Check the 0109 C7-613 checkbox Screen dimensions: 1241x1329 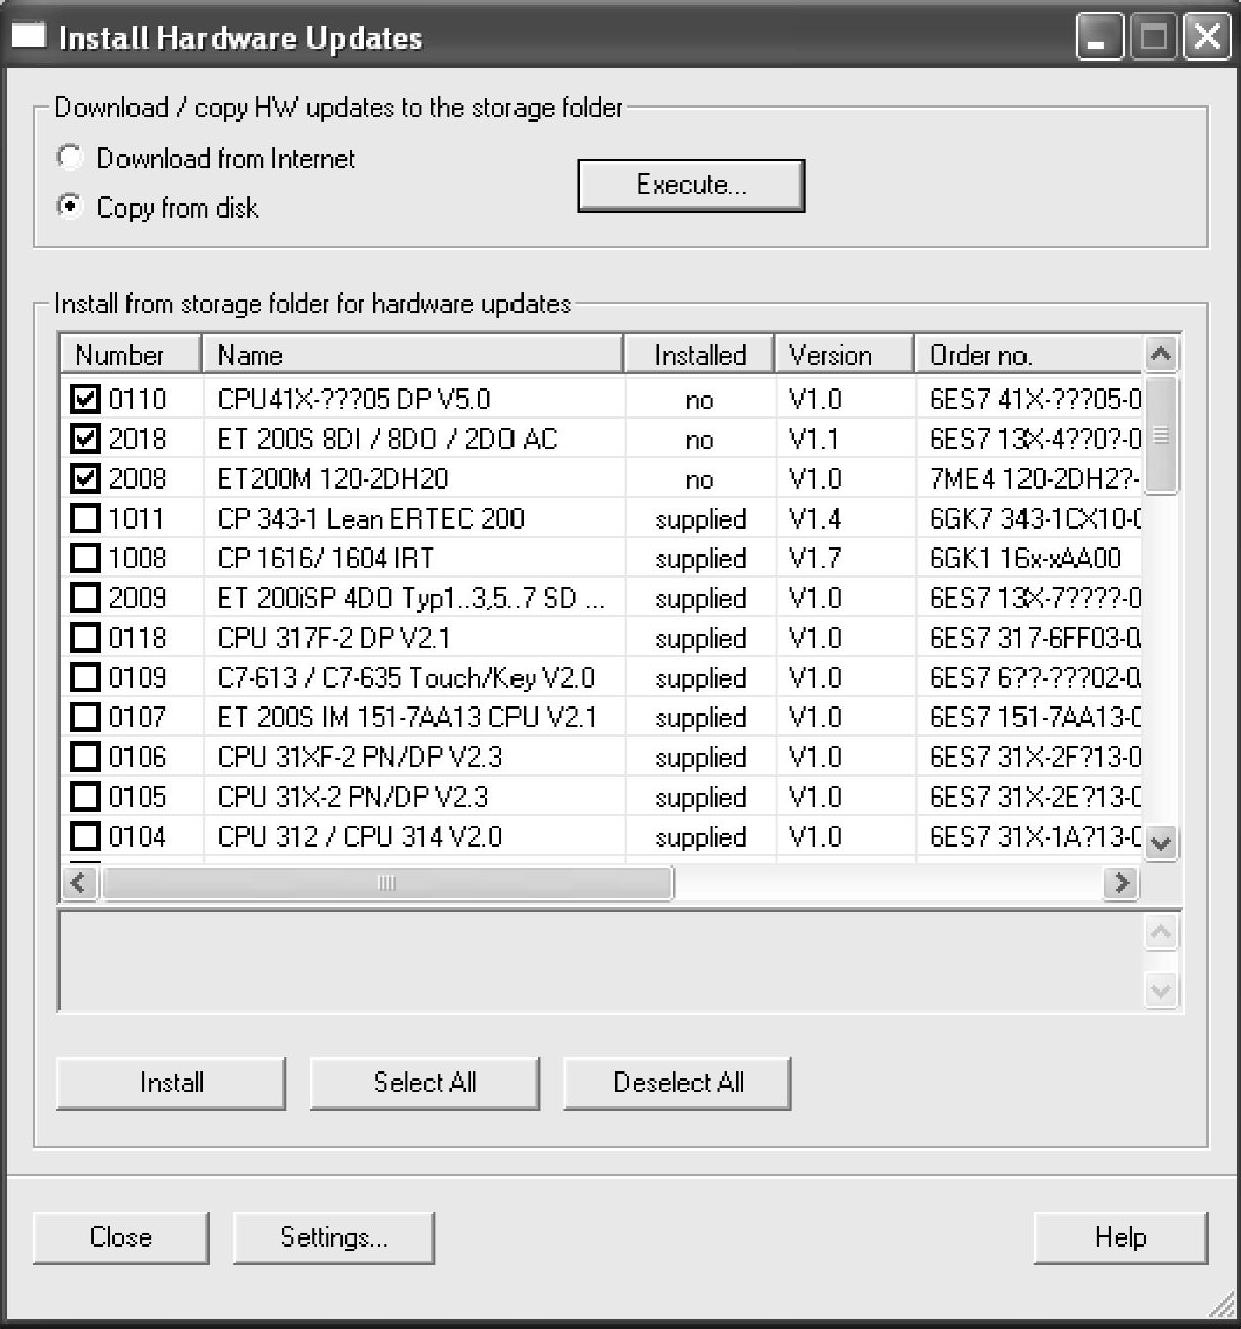tap(86, 677)
